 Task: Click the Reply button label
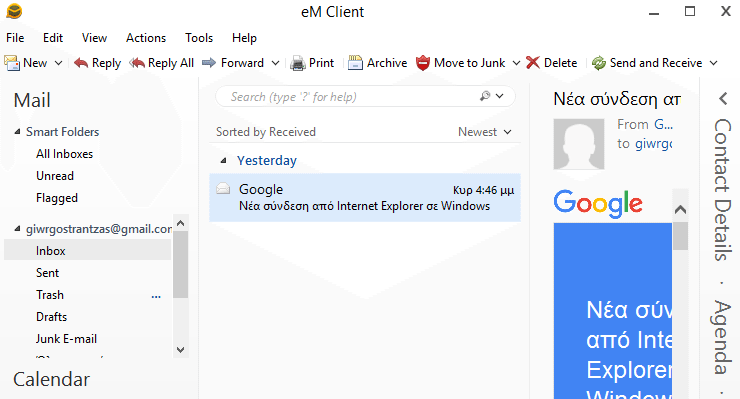tap(106, 63)
